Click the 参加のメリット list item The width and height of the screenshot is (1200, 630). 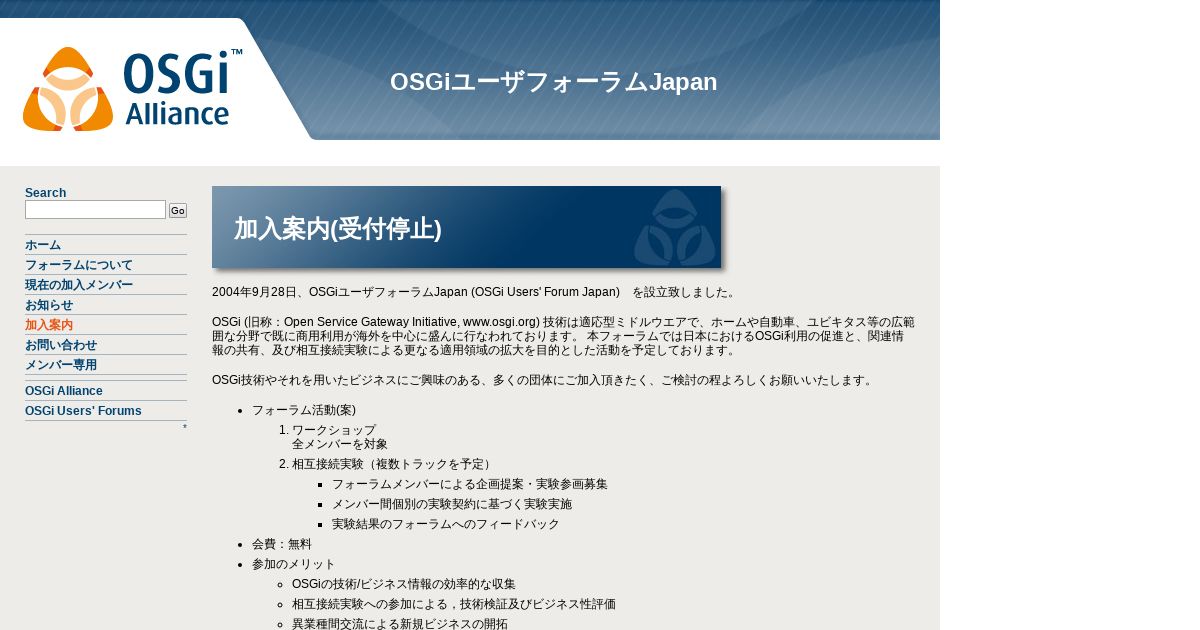pos(294,564)
